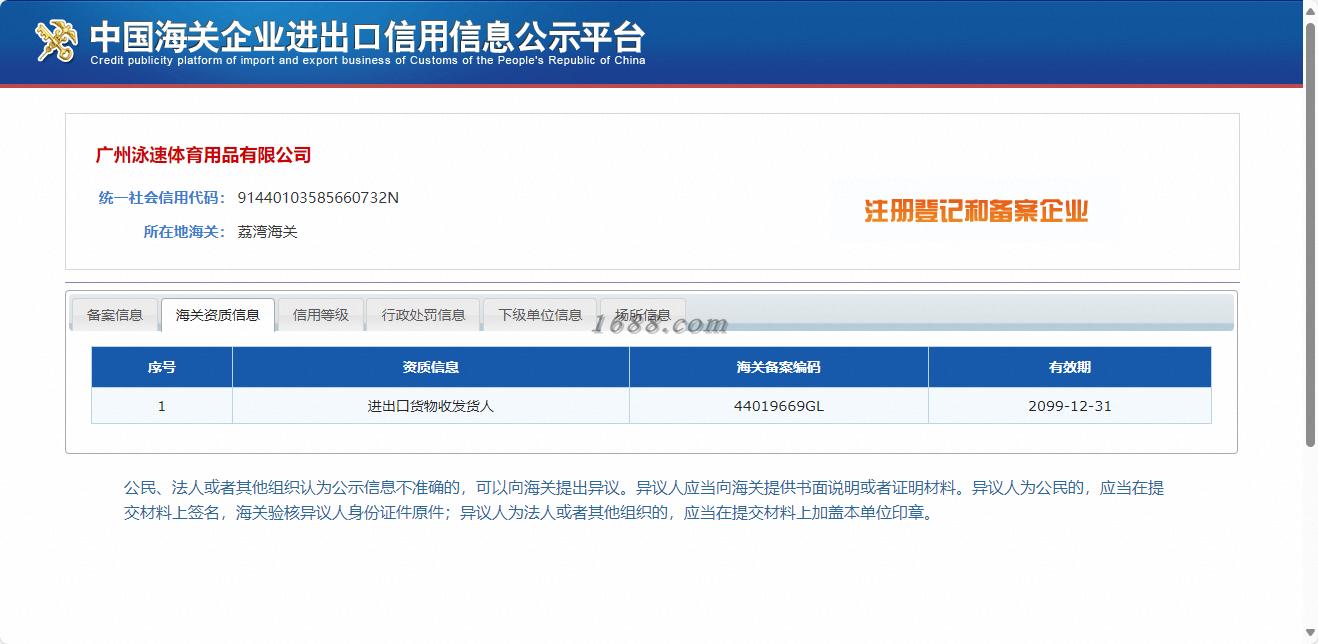Click the 注册登记和备案企业 banner
This screenshot has height=644, width=1318.
click(976, 211)
